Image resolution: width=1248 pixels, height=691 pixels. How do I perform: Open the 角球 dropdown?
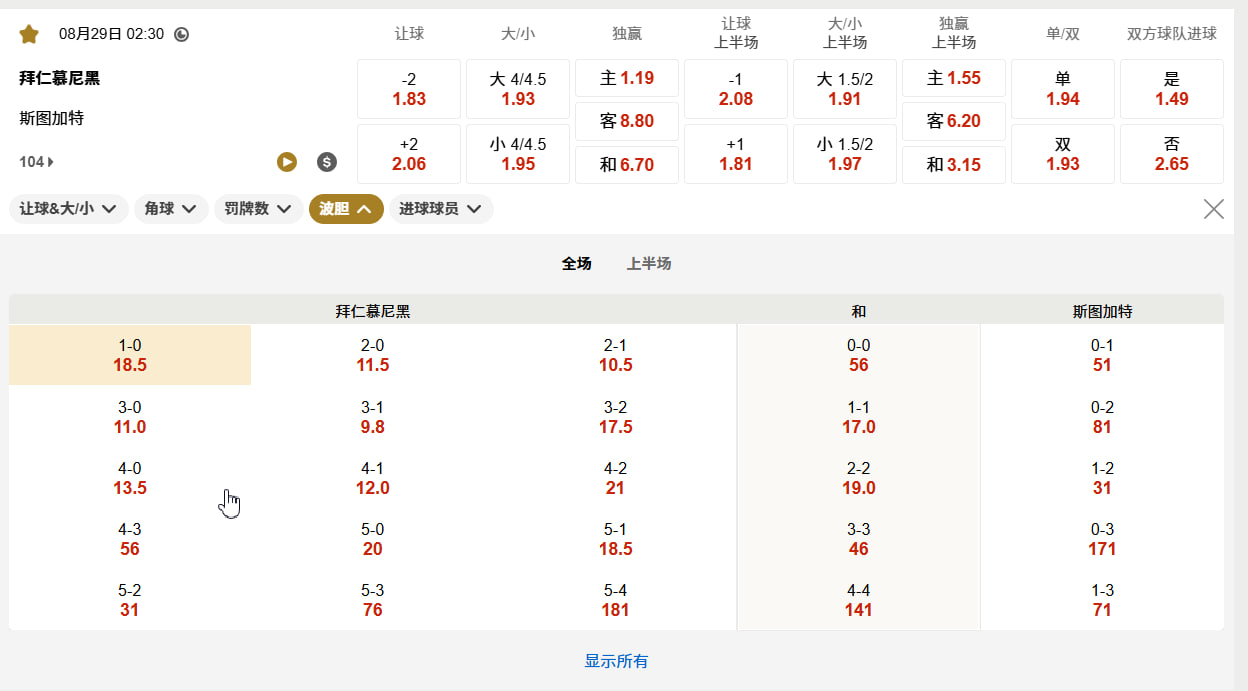click(171, 209)
